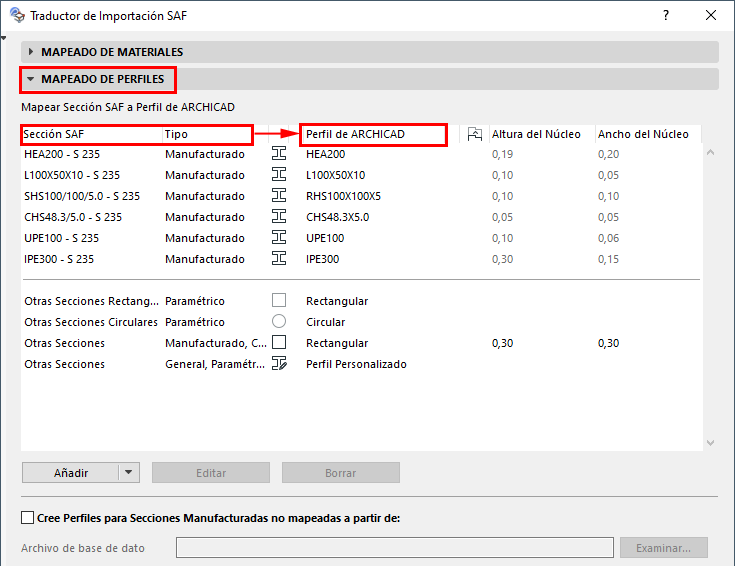Click the RHS100X100X5 profile cell
The height and width of the screenshot is (566, 735).
point(343,196)
